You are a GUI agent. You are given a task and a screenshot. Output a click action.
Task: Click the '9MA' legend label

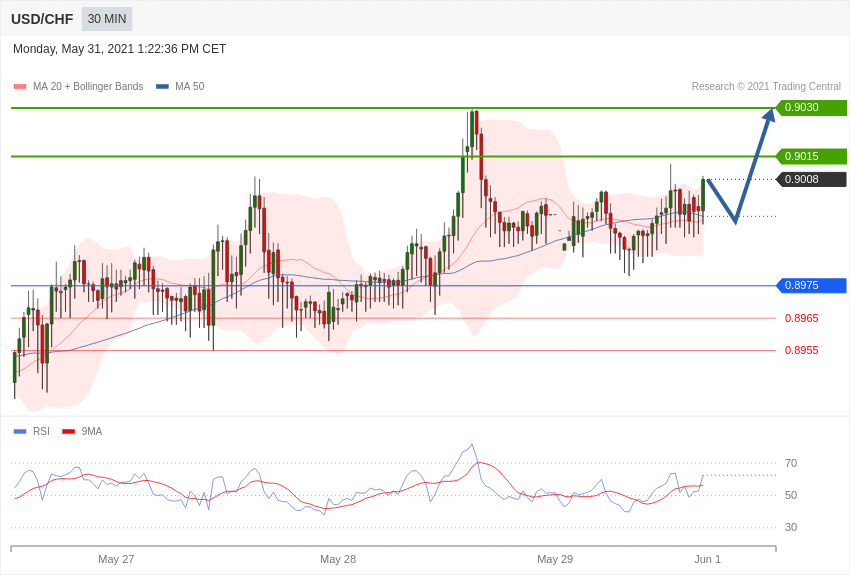(x=92, y=431)
